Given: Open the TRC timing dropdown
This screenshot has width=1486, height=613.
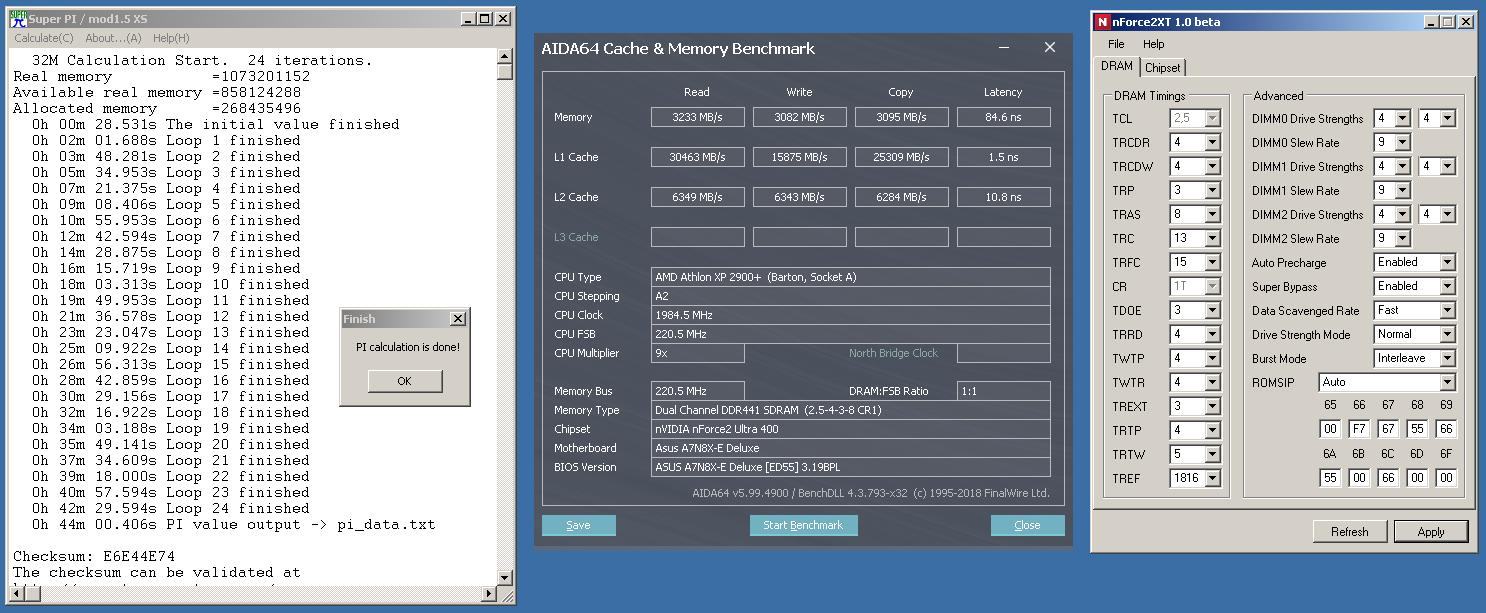Looking at the screenshot, I should point(1212,238).
